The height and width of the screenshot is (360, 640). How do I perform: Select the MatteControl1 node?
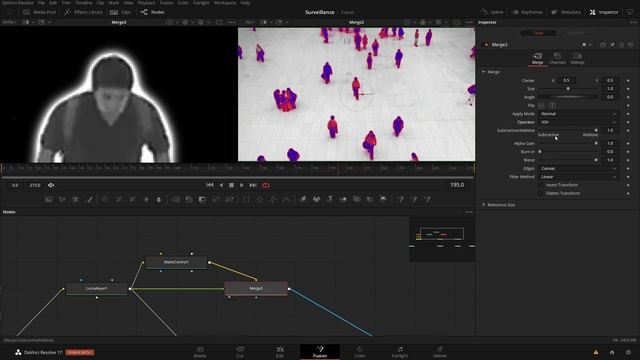(176, 262)
